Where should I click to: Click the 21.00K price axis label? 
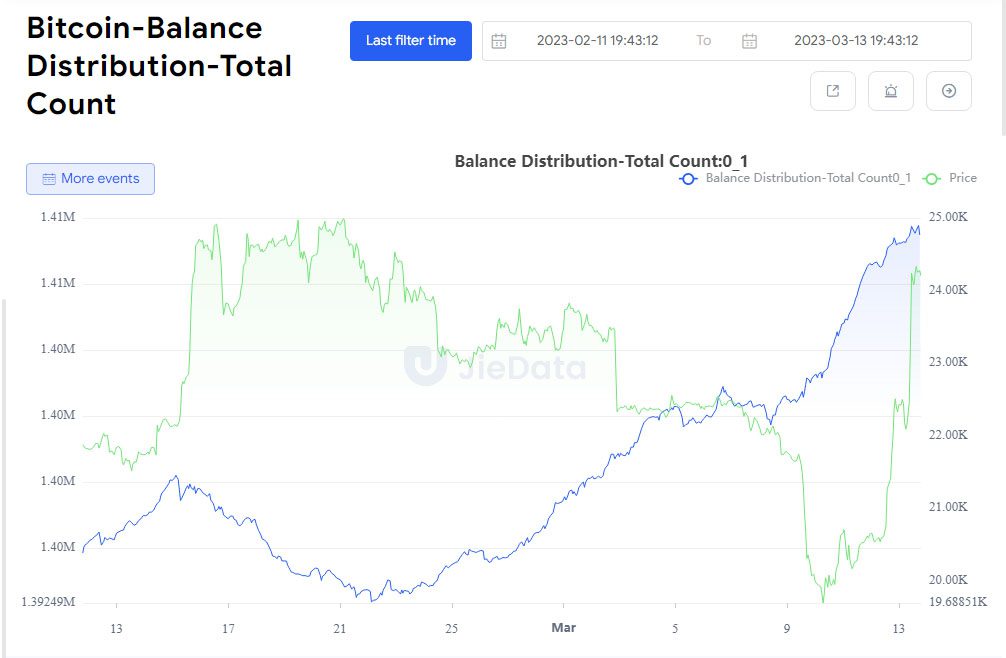(x=948, y=507)
